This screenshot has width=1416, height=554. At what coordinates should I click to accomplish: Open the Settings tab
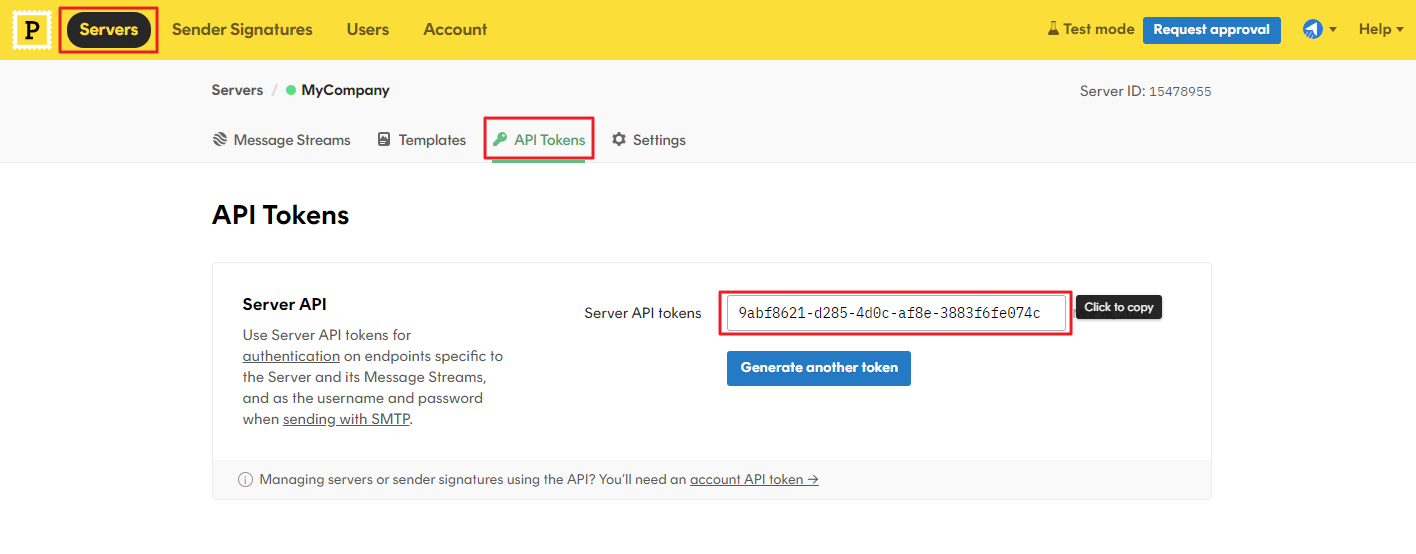[649, 140]
